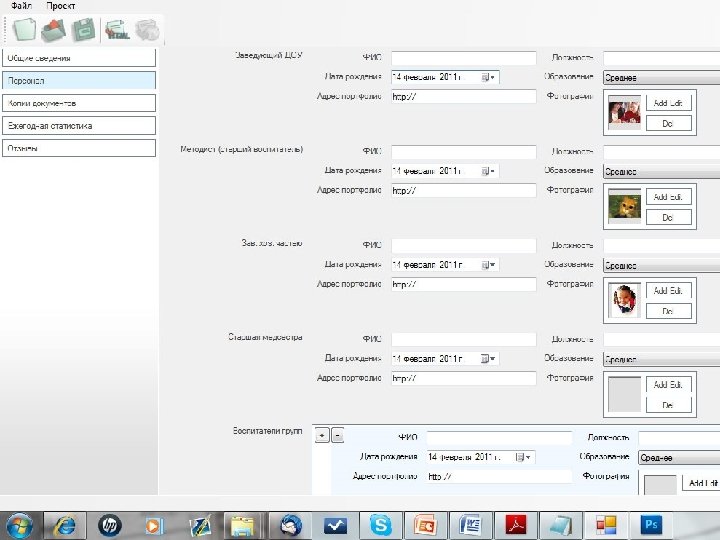Open date picker for Старшая медсестра birth date
The image size is (720, 540).
pyautogui.click(x=488, y=359)
